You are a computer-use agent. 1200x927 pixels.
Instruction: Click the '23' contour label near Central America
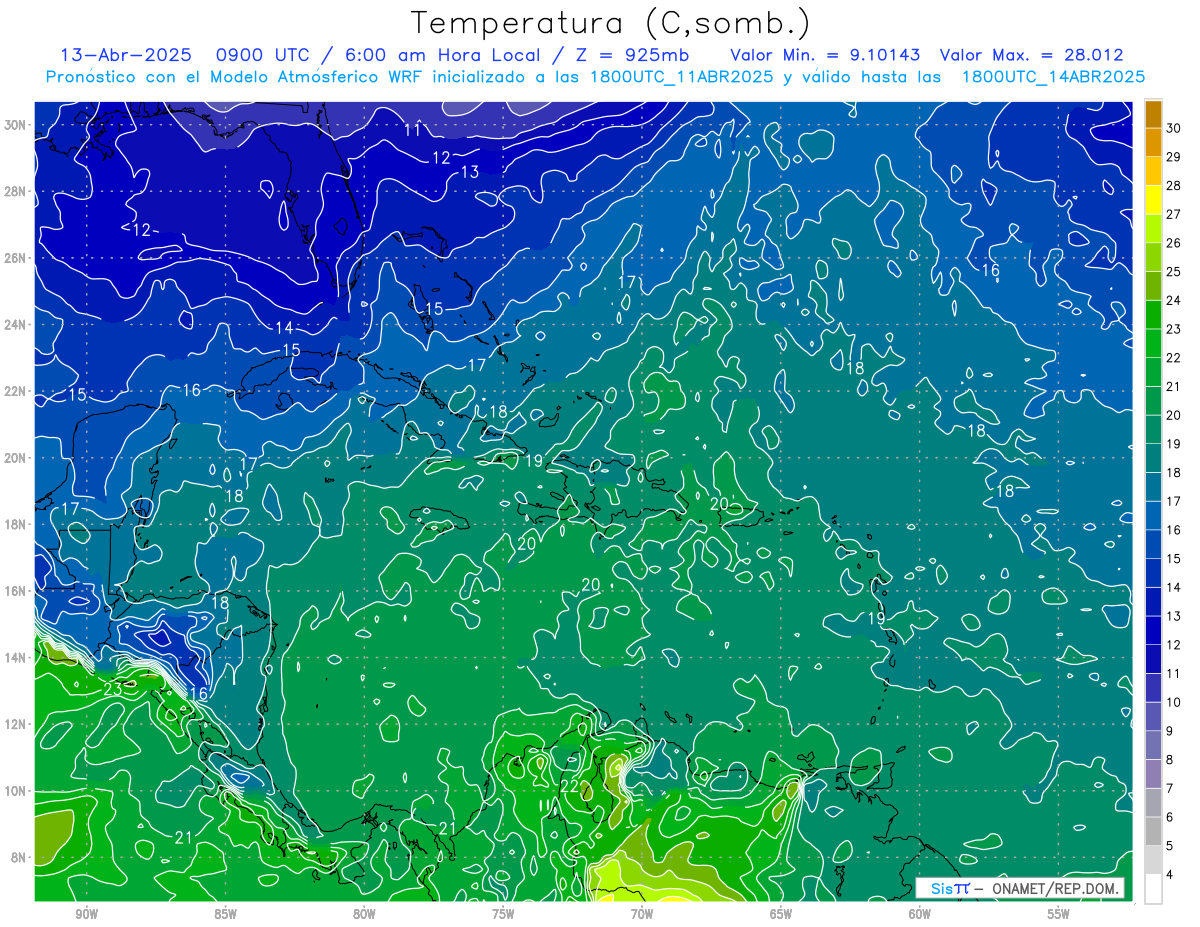click(x=113, y=689)
